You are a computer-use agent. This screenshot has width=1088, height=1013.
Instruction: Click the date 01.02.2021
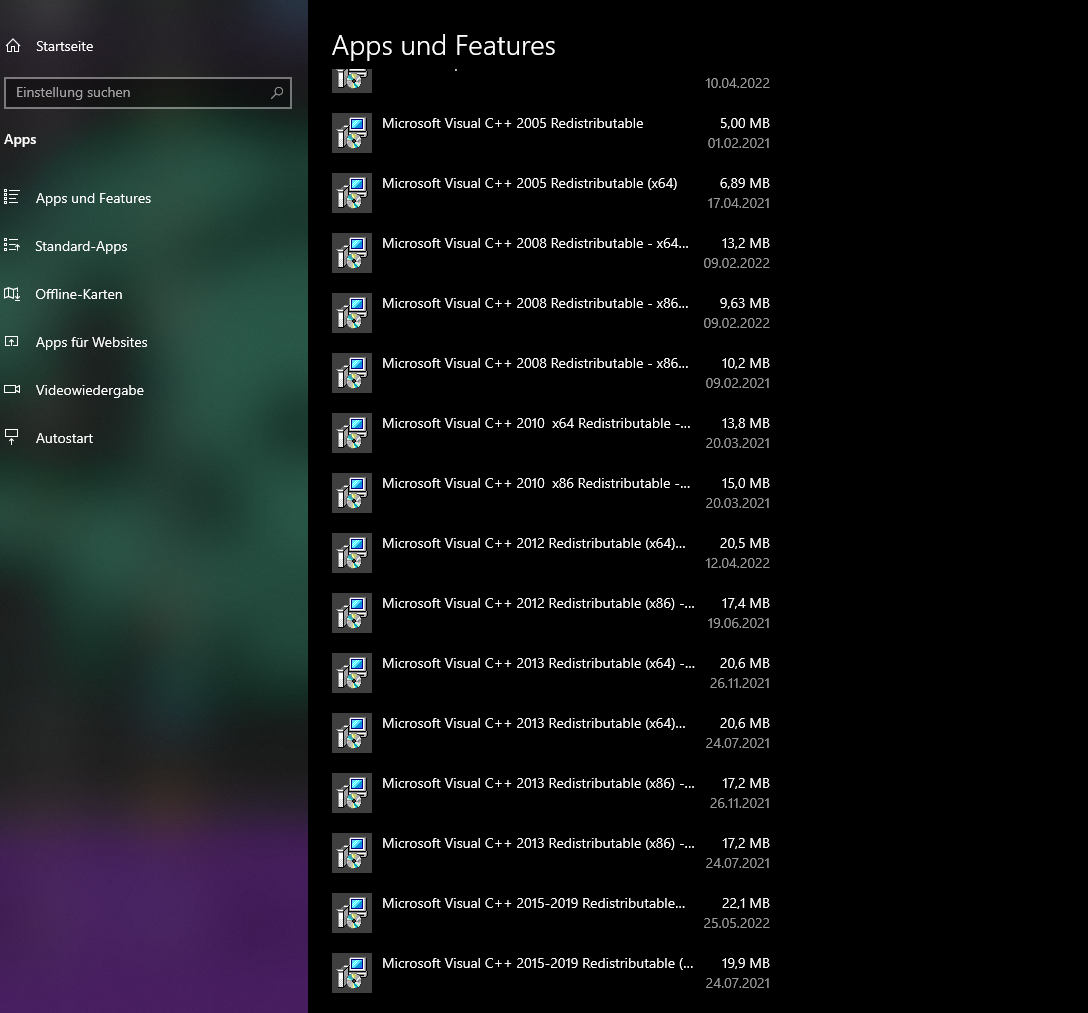pyautogui.click(x=738, y=143)
